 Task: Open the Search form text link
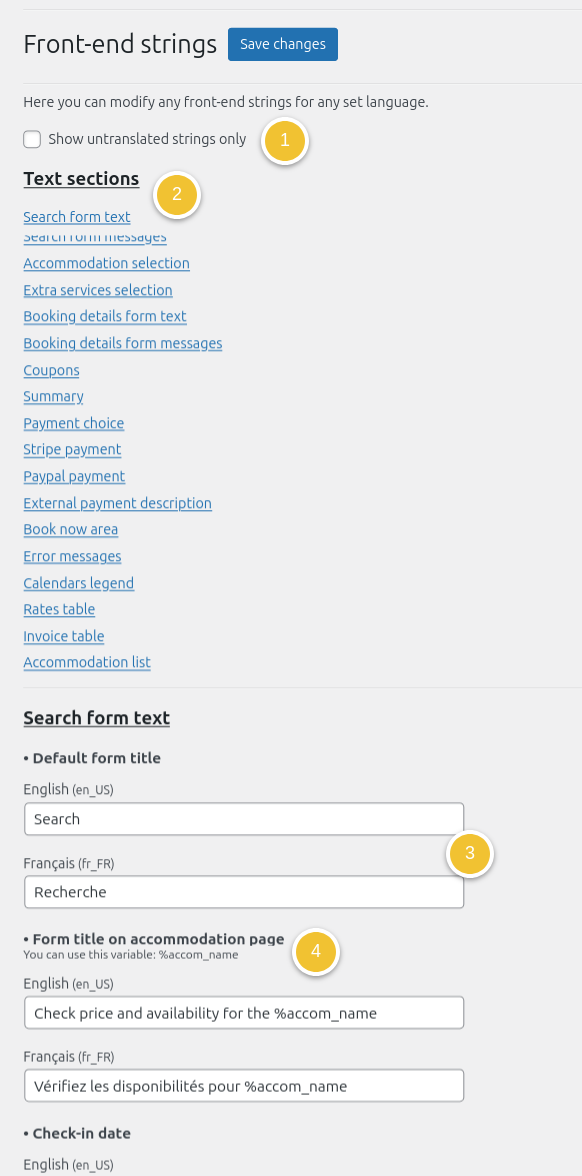click(76, 217)
